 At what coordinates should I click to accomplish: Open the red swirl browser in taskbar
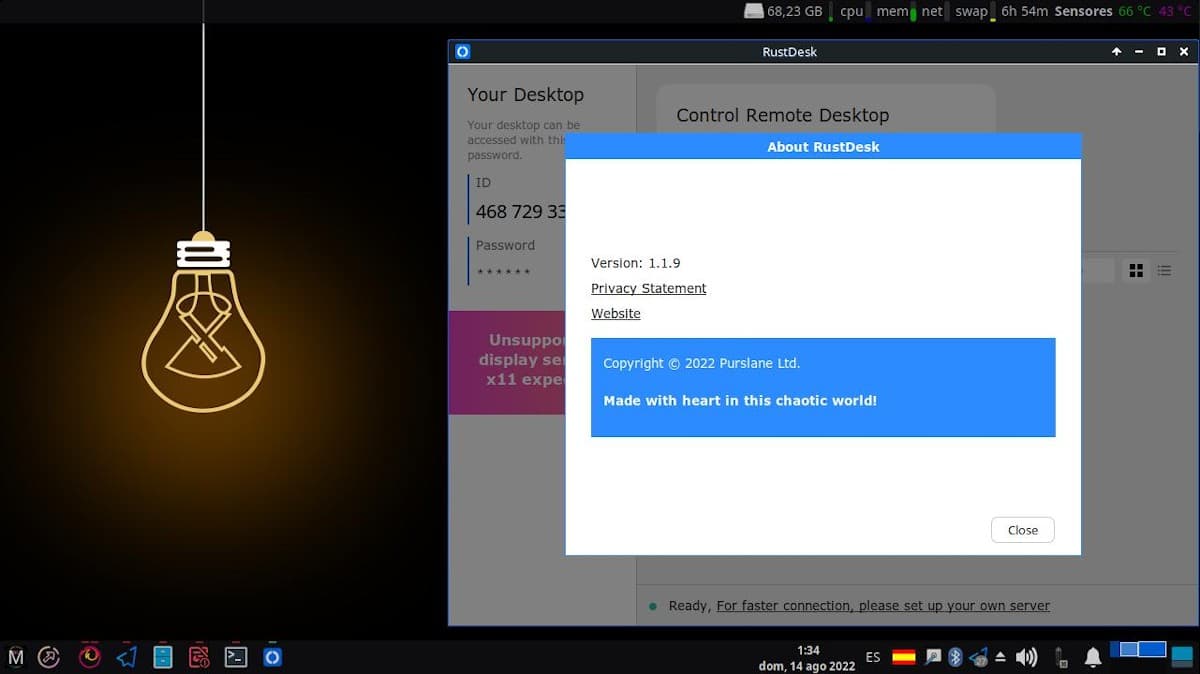point(90,657)
